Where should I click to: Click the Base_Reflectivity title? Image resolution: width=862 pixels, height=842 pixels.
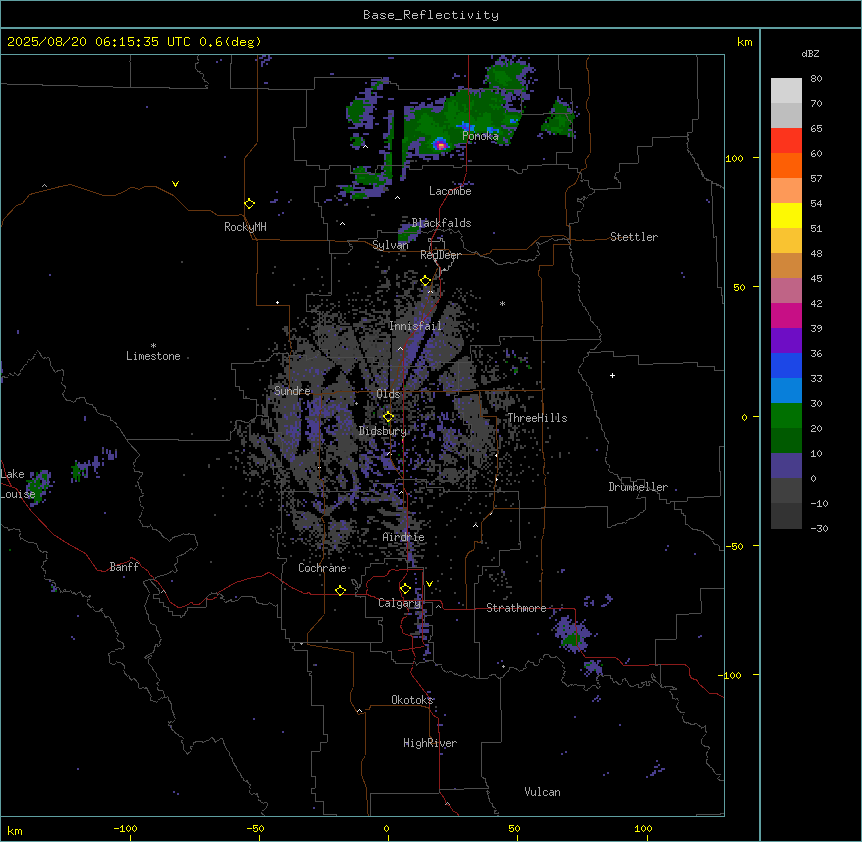tap(431, 15)
